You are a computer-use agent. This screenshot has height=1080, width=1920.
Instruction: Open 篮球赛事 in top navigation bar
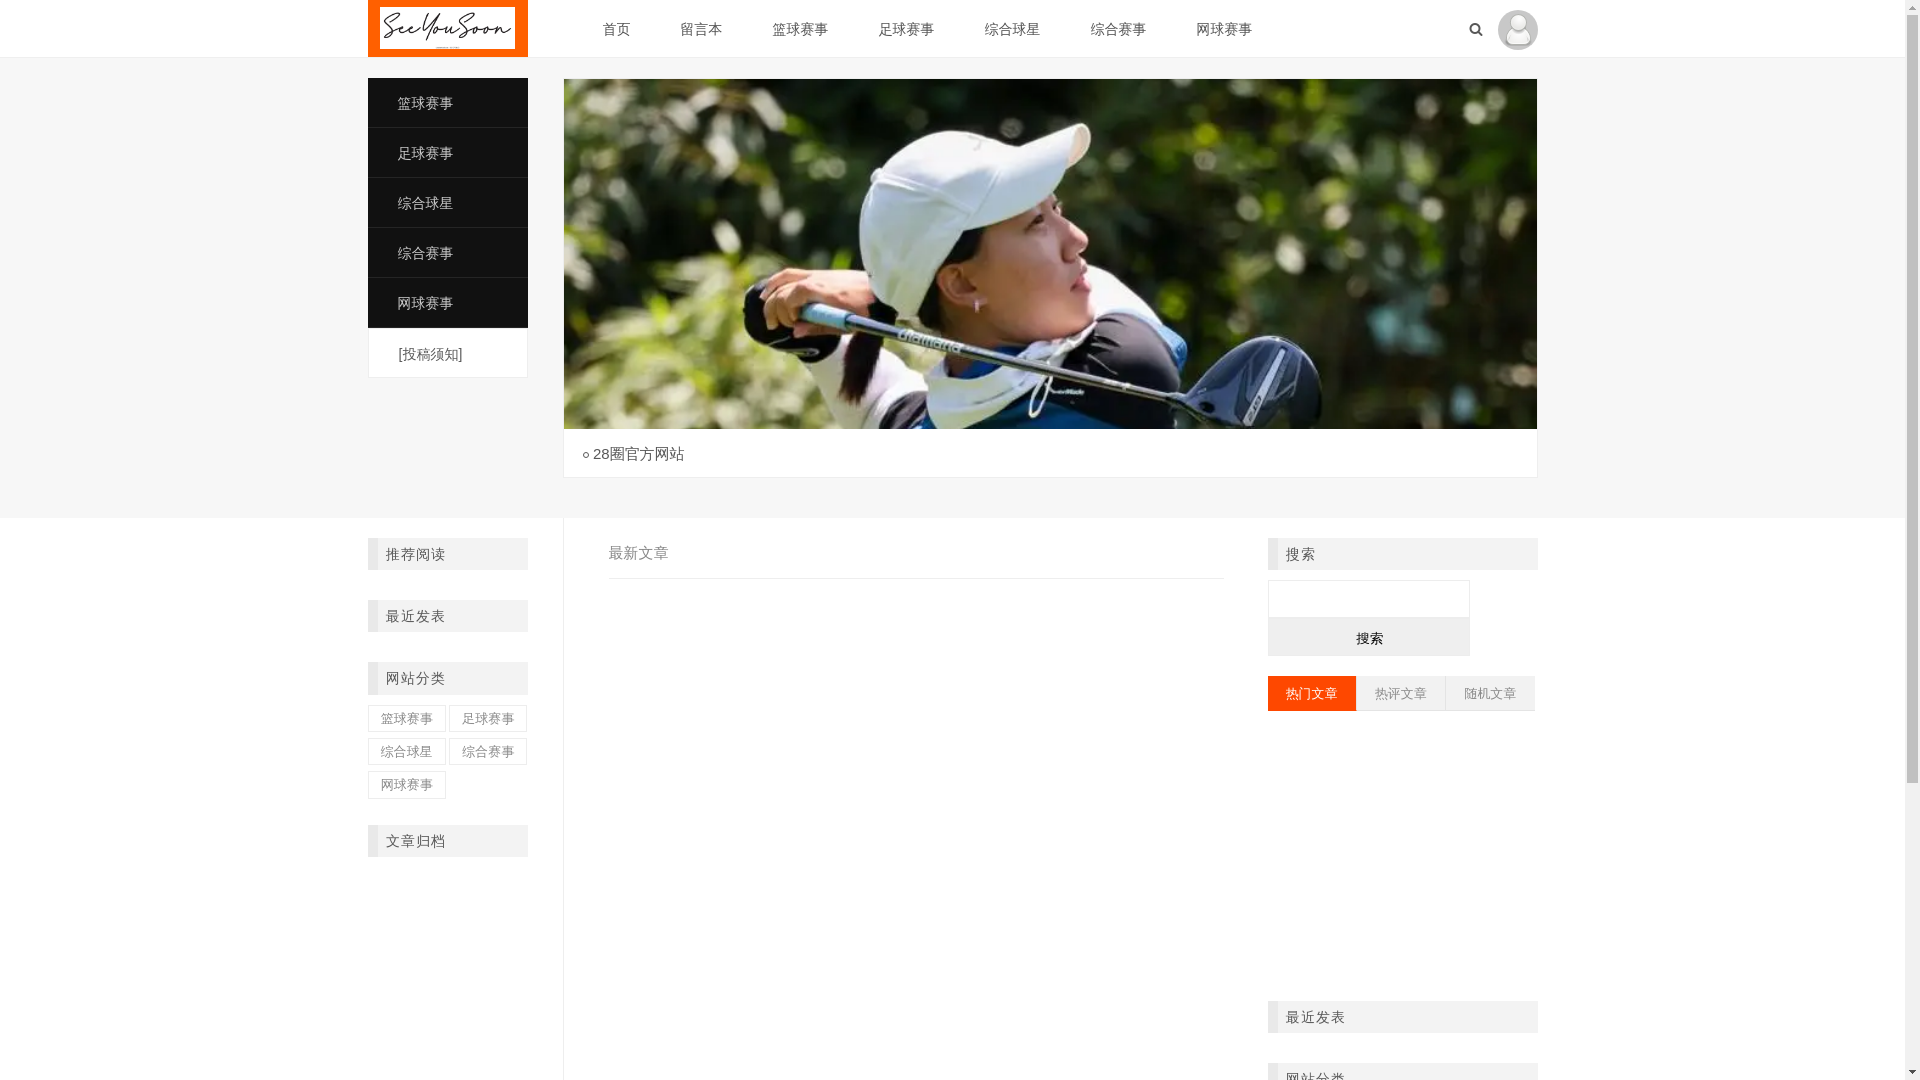[800, 29]
